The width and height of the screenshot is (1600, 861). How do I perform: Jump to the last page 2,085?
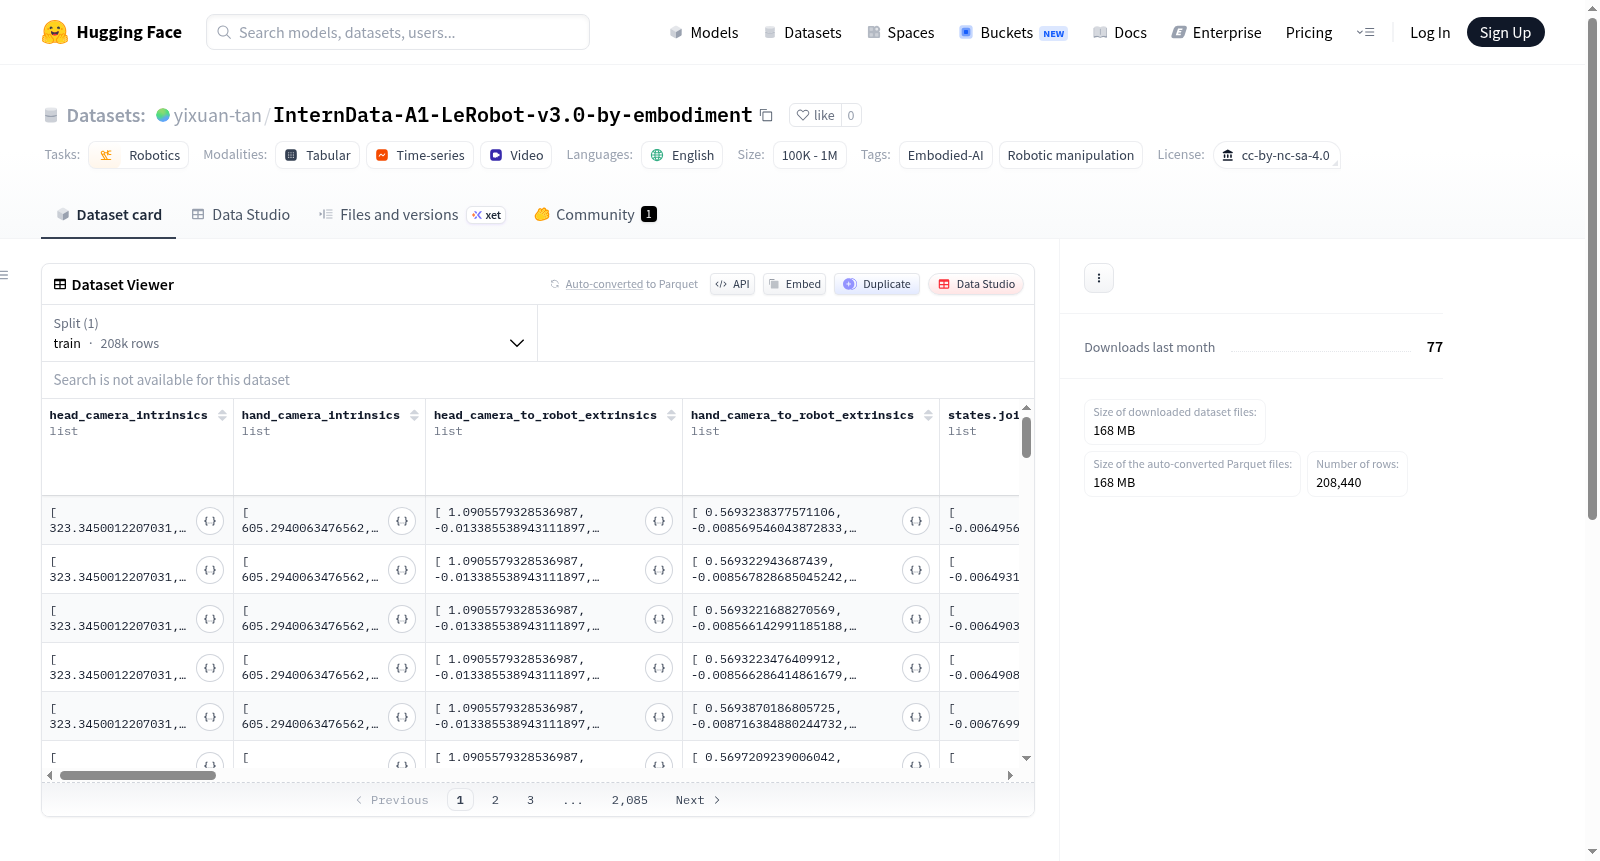(630, 800)
